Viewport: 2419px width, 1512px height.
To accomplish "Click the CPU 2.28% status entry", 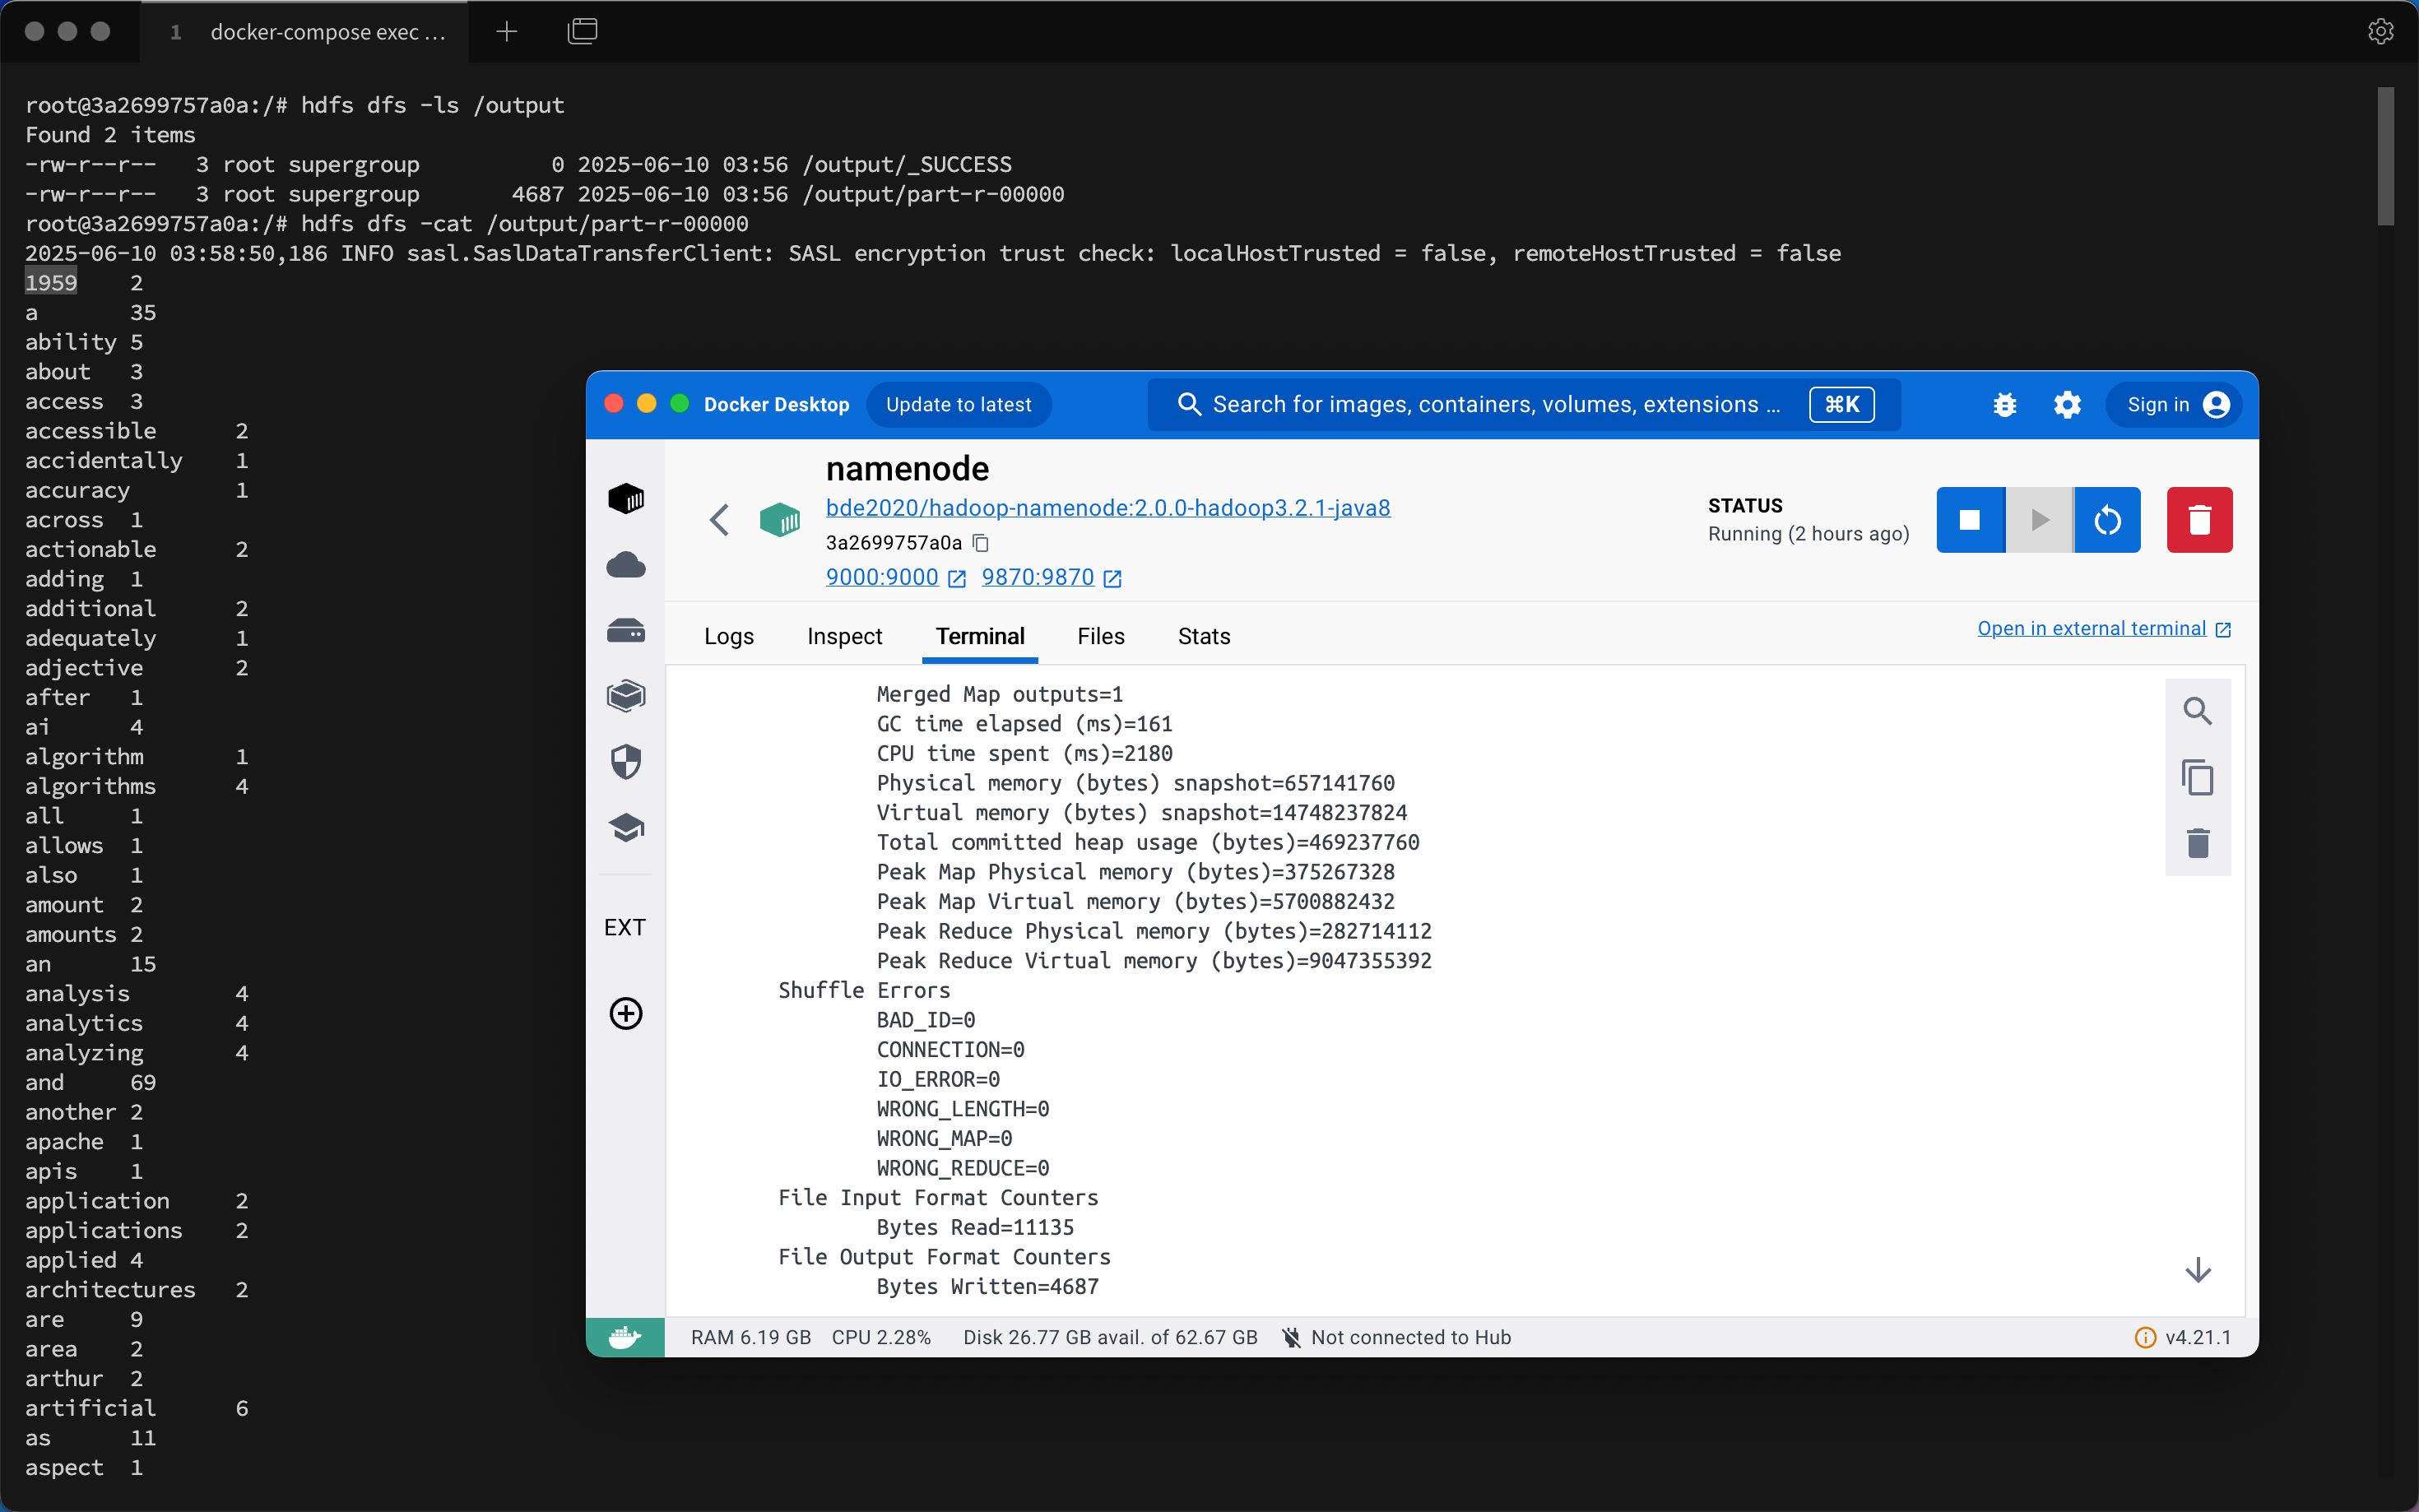I will point(881,1337).
